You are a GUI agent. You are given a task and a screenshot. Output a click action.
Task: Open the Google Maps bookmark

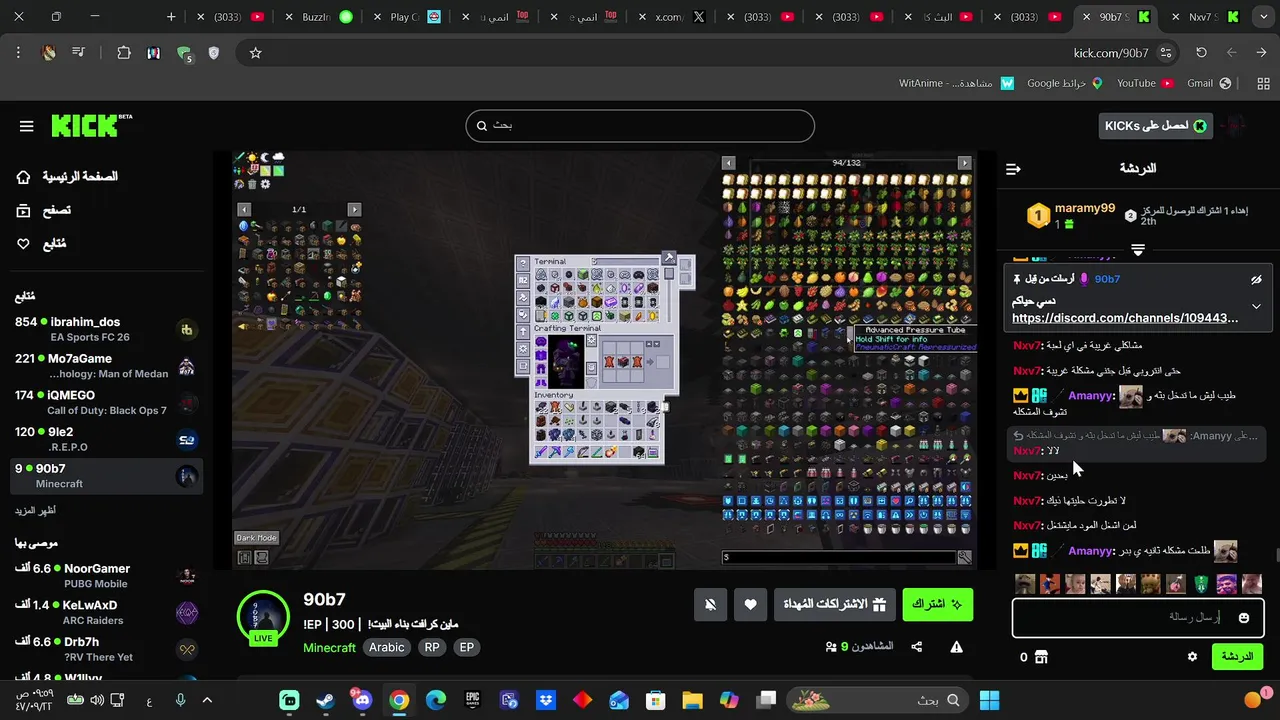pyautogui.click(x=1065, y=83)
